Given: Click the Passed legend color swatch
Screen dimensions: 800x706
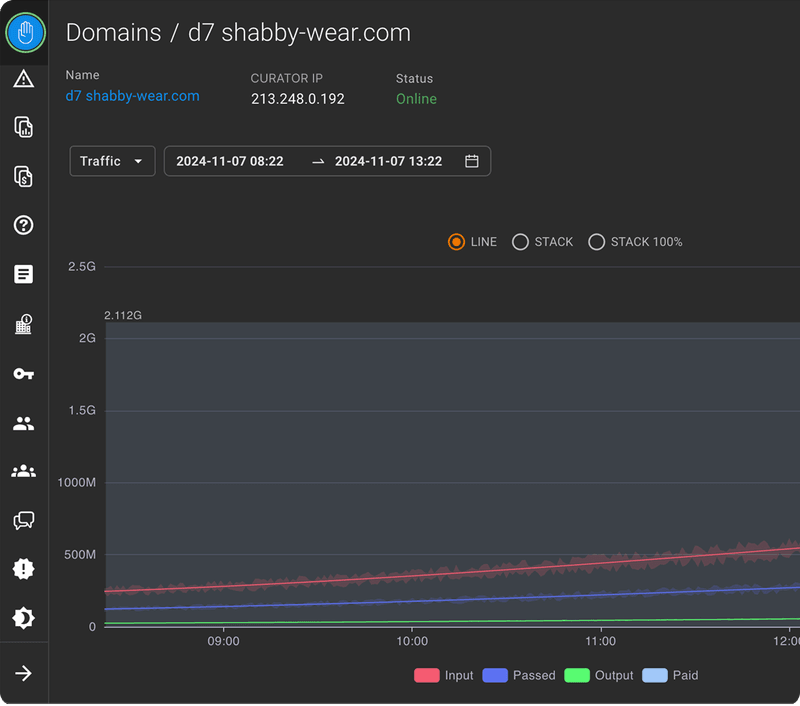Looking at the screenshot, I should tap(495, 675).
